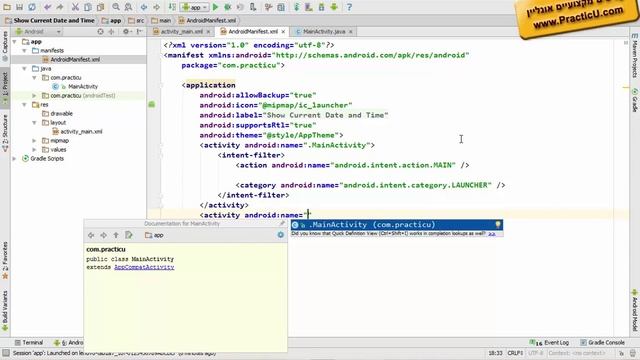
Task: Expand the com.practicu (androidTest) package
Action: [x=34, y=96]
